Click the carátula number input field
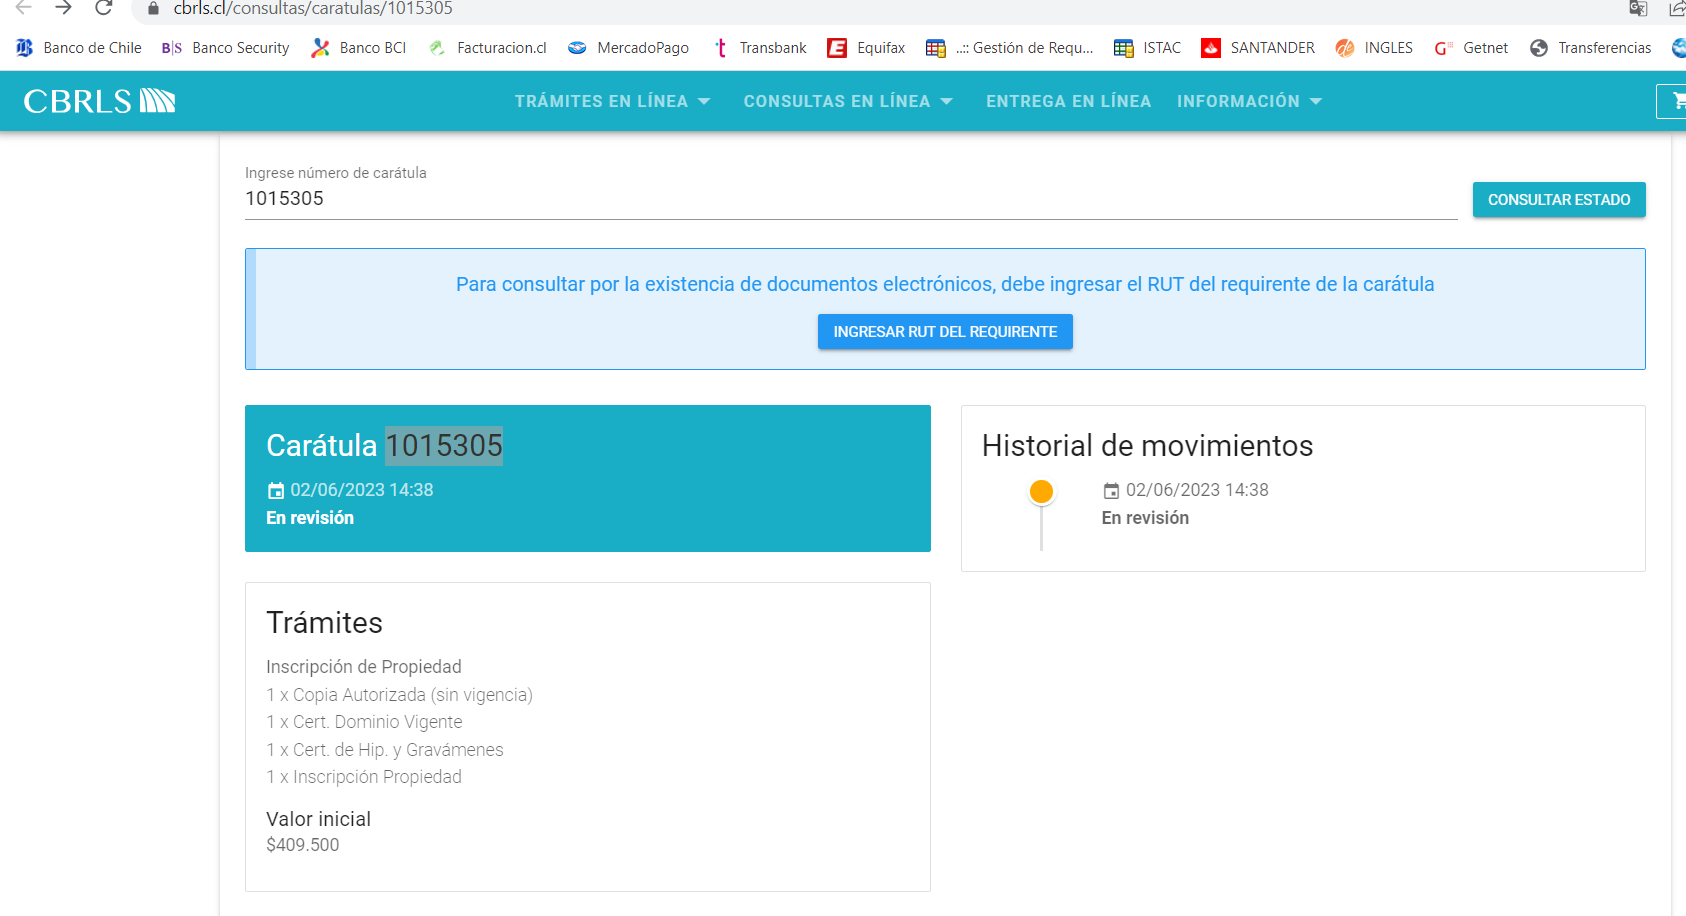 point(850,199)
